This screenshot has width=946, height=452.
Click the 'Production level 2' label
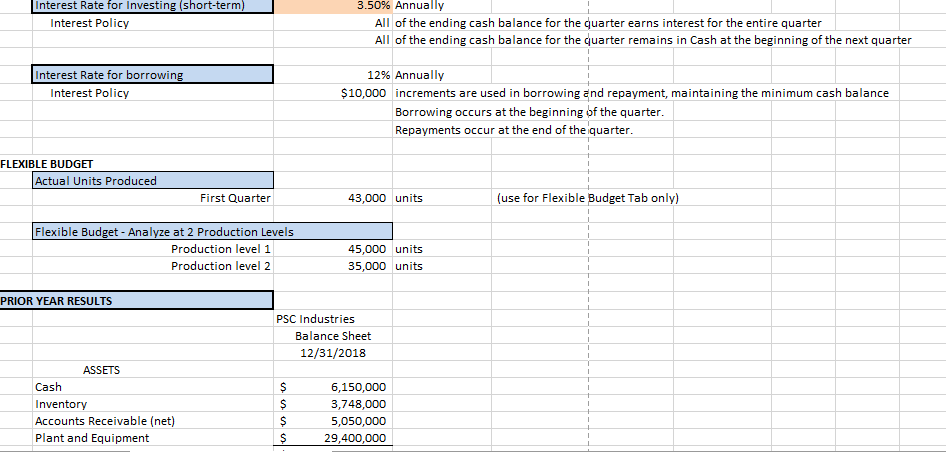click(221, 266)
